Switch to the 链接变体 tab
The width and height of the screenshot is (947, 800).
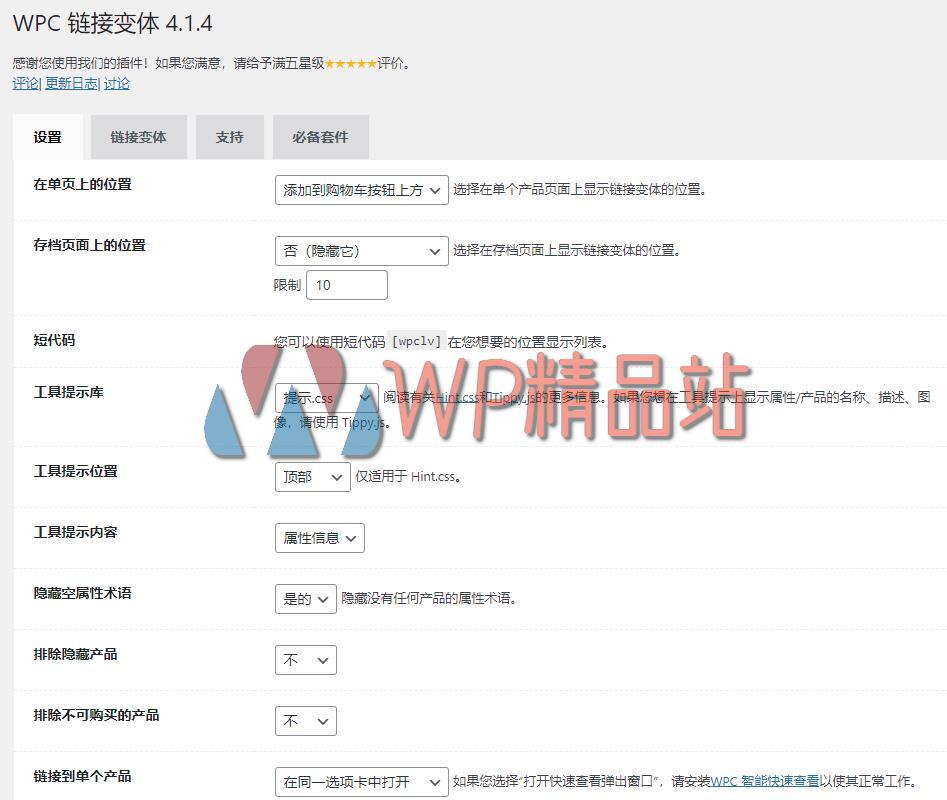pyautogui.click(x=137, y=137)
